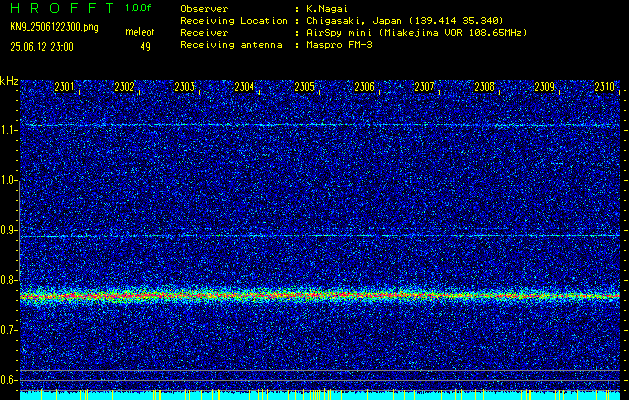Click the faint spectral line near 1.11 kHz
The height and width of the screenshot is (400, 629).
coord(320,125)
